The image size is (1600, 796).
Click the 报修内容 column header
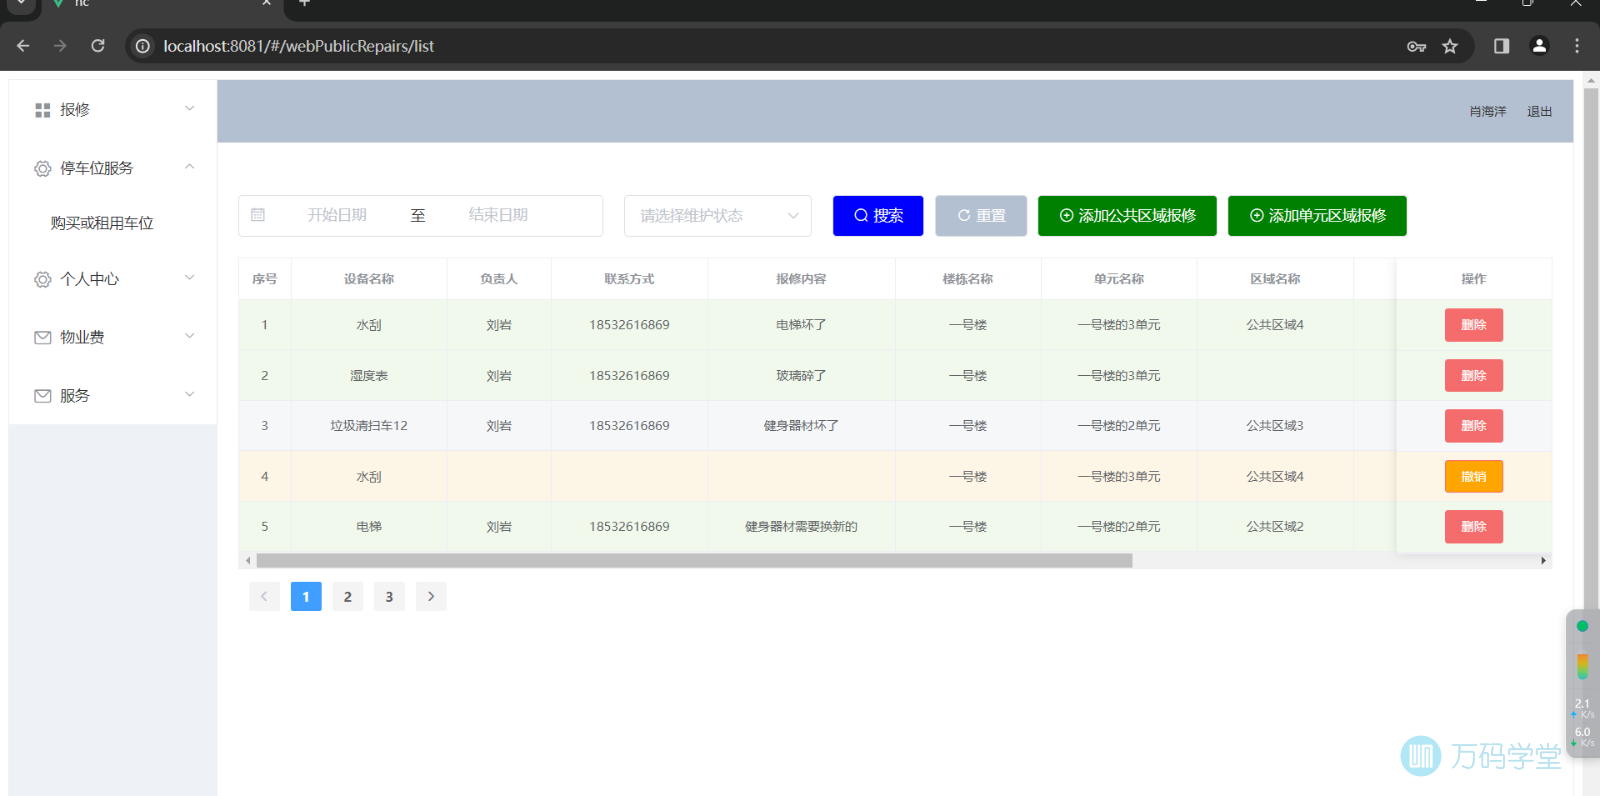coord(801,279)
